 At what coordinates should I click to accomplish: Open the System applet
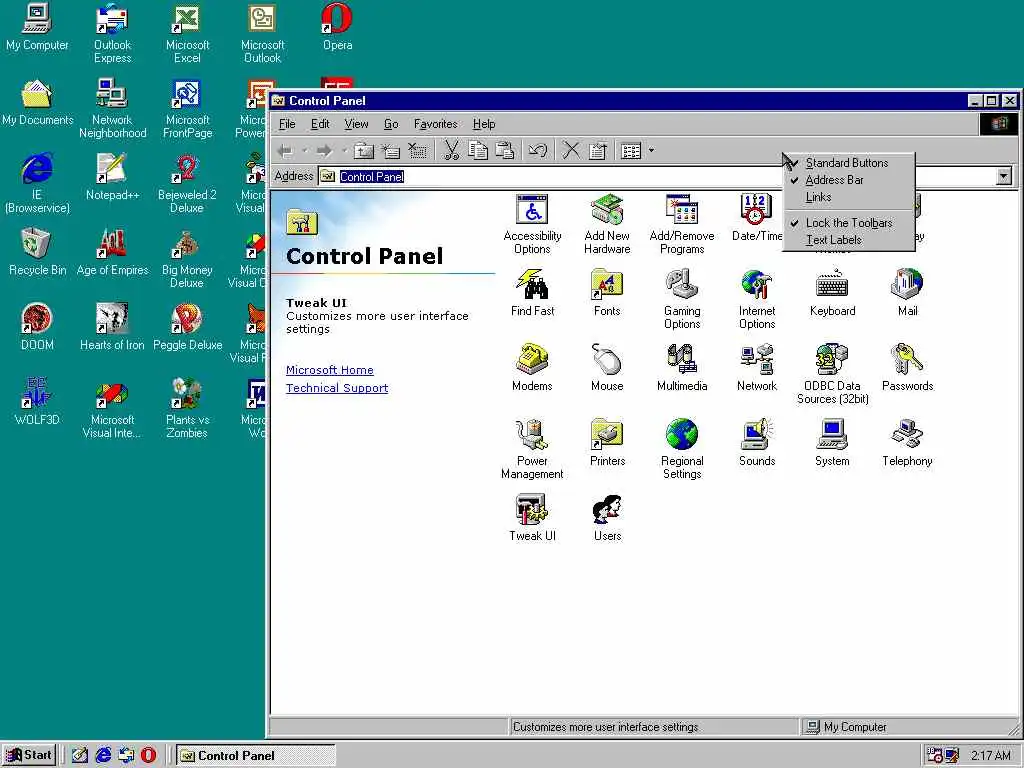[832, 443]
